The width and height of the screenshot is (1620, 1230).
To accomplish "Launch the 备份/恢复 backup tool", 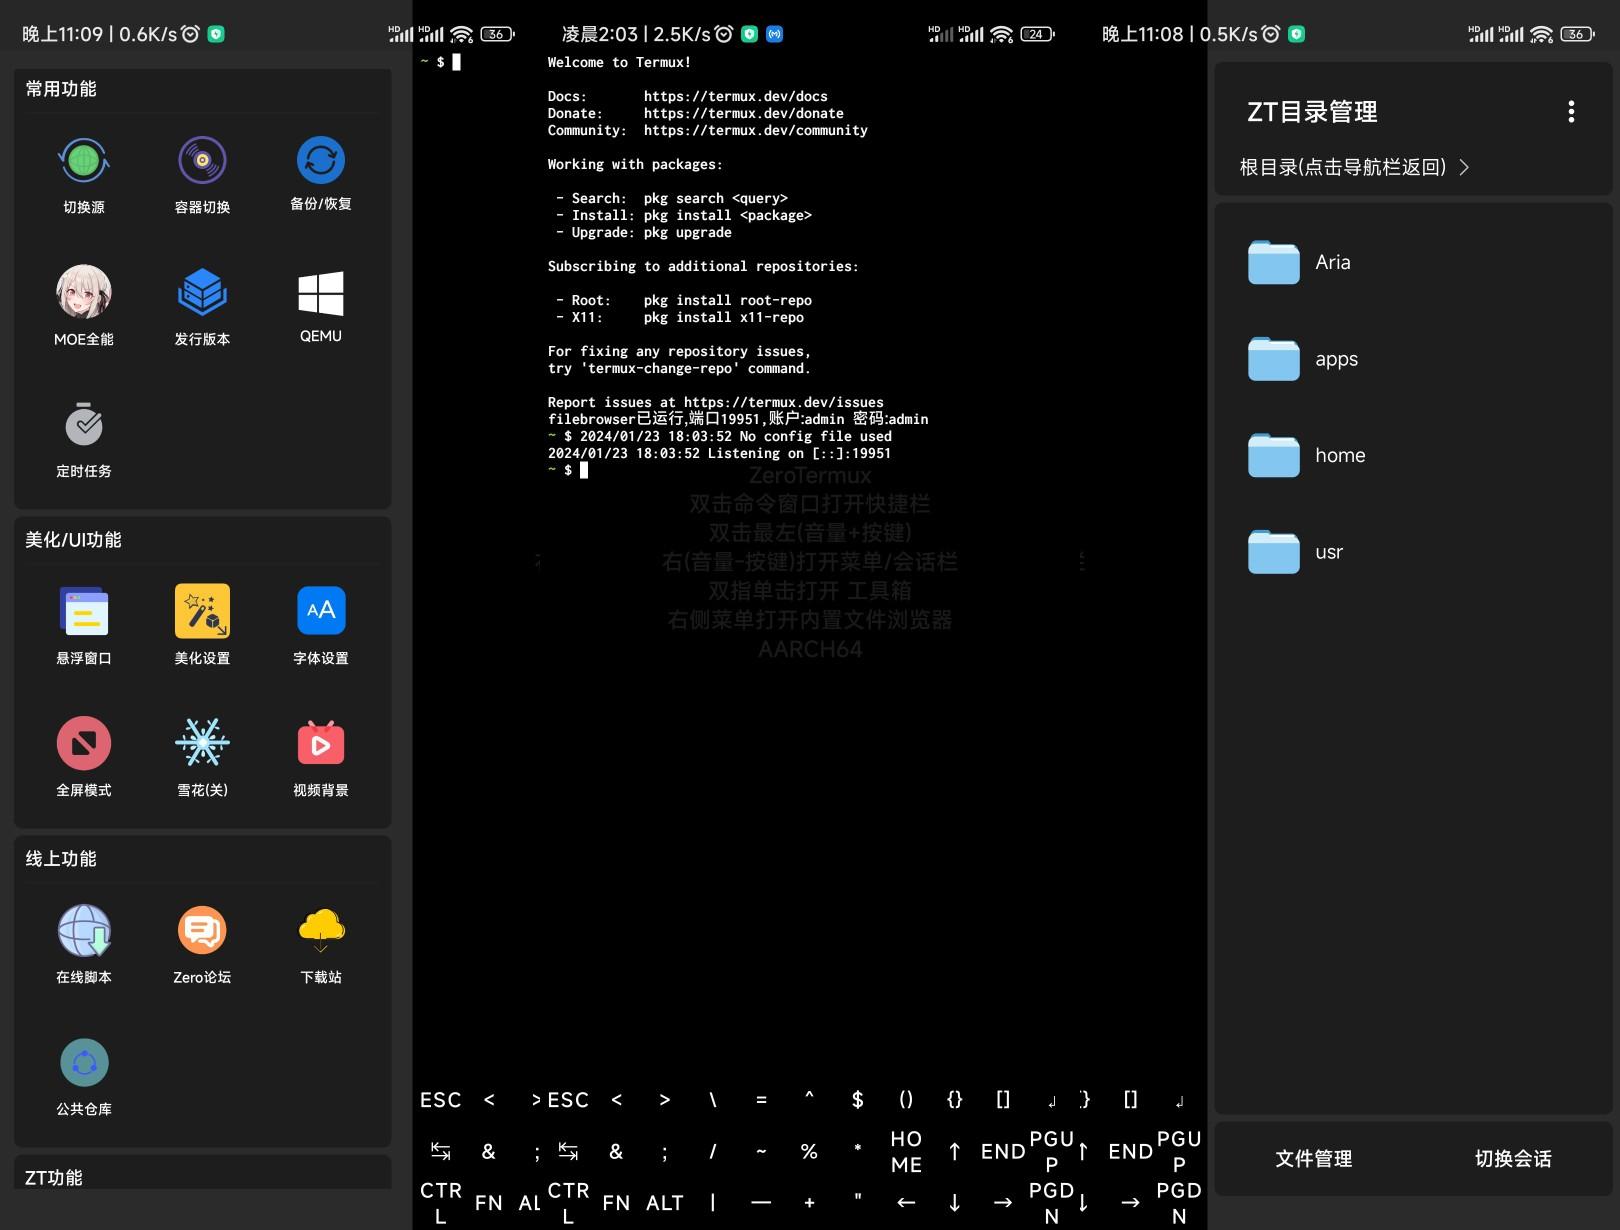I will (320, 175).
